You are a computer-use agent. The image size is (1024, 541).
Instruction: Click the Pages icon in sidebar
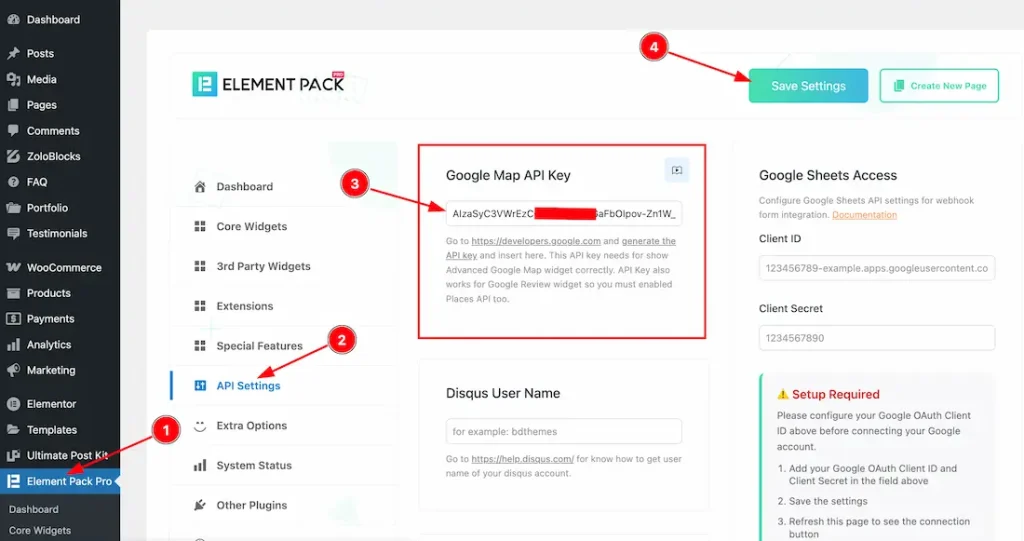[13, 105]
